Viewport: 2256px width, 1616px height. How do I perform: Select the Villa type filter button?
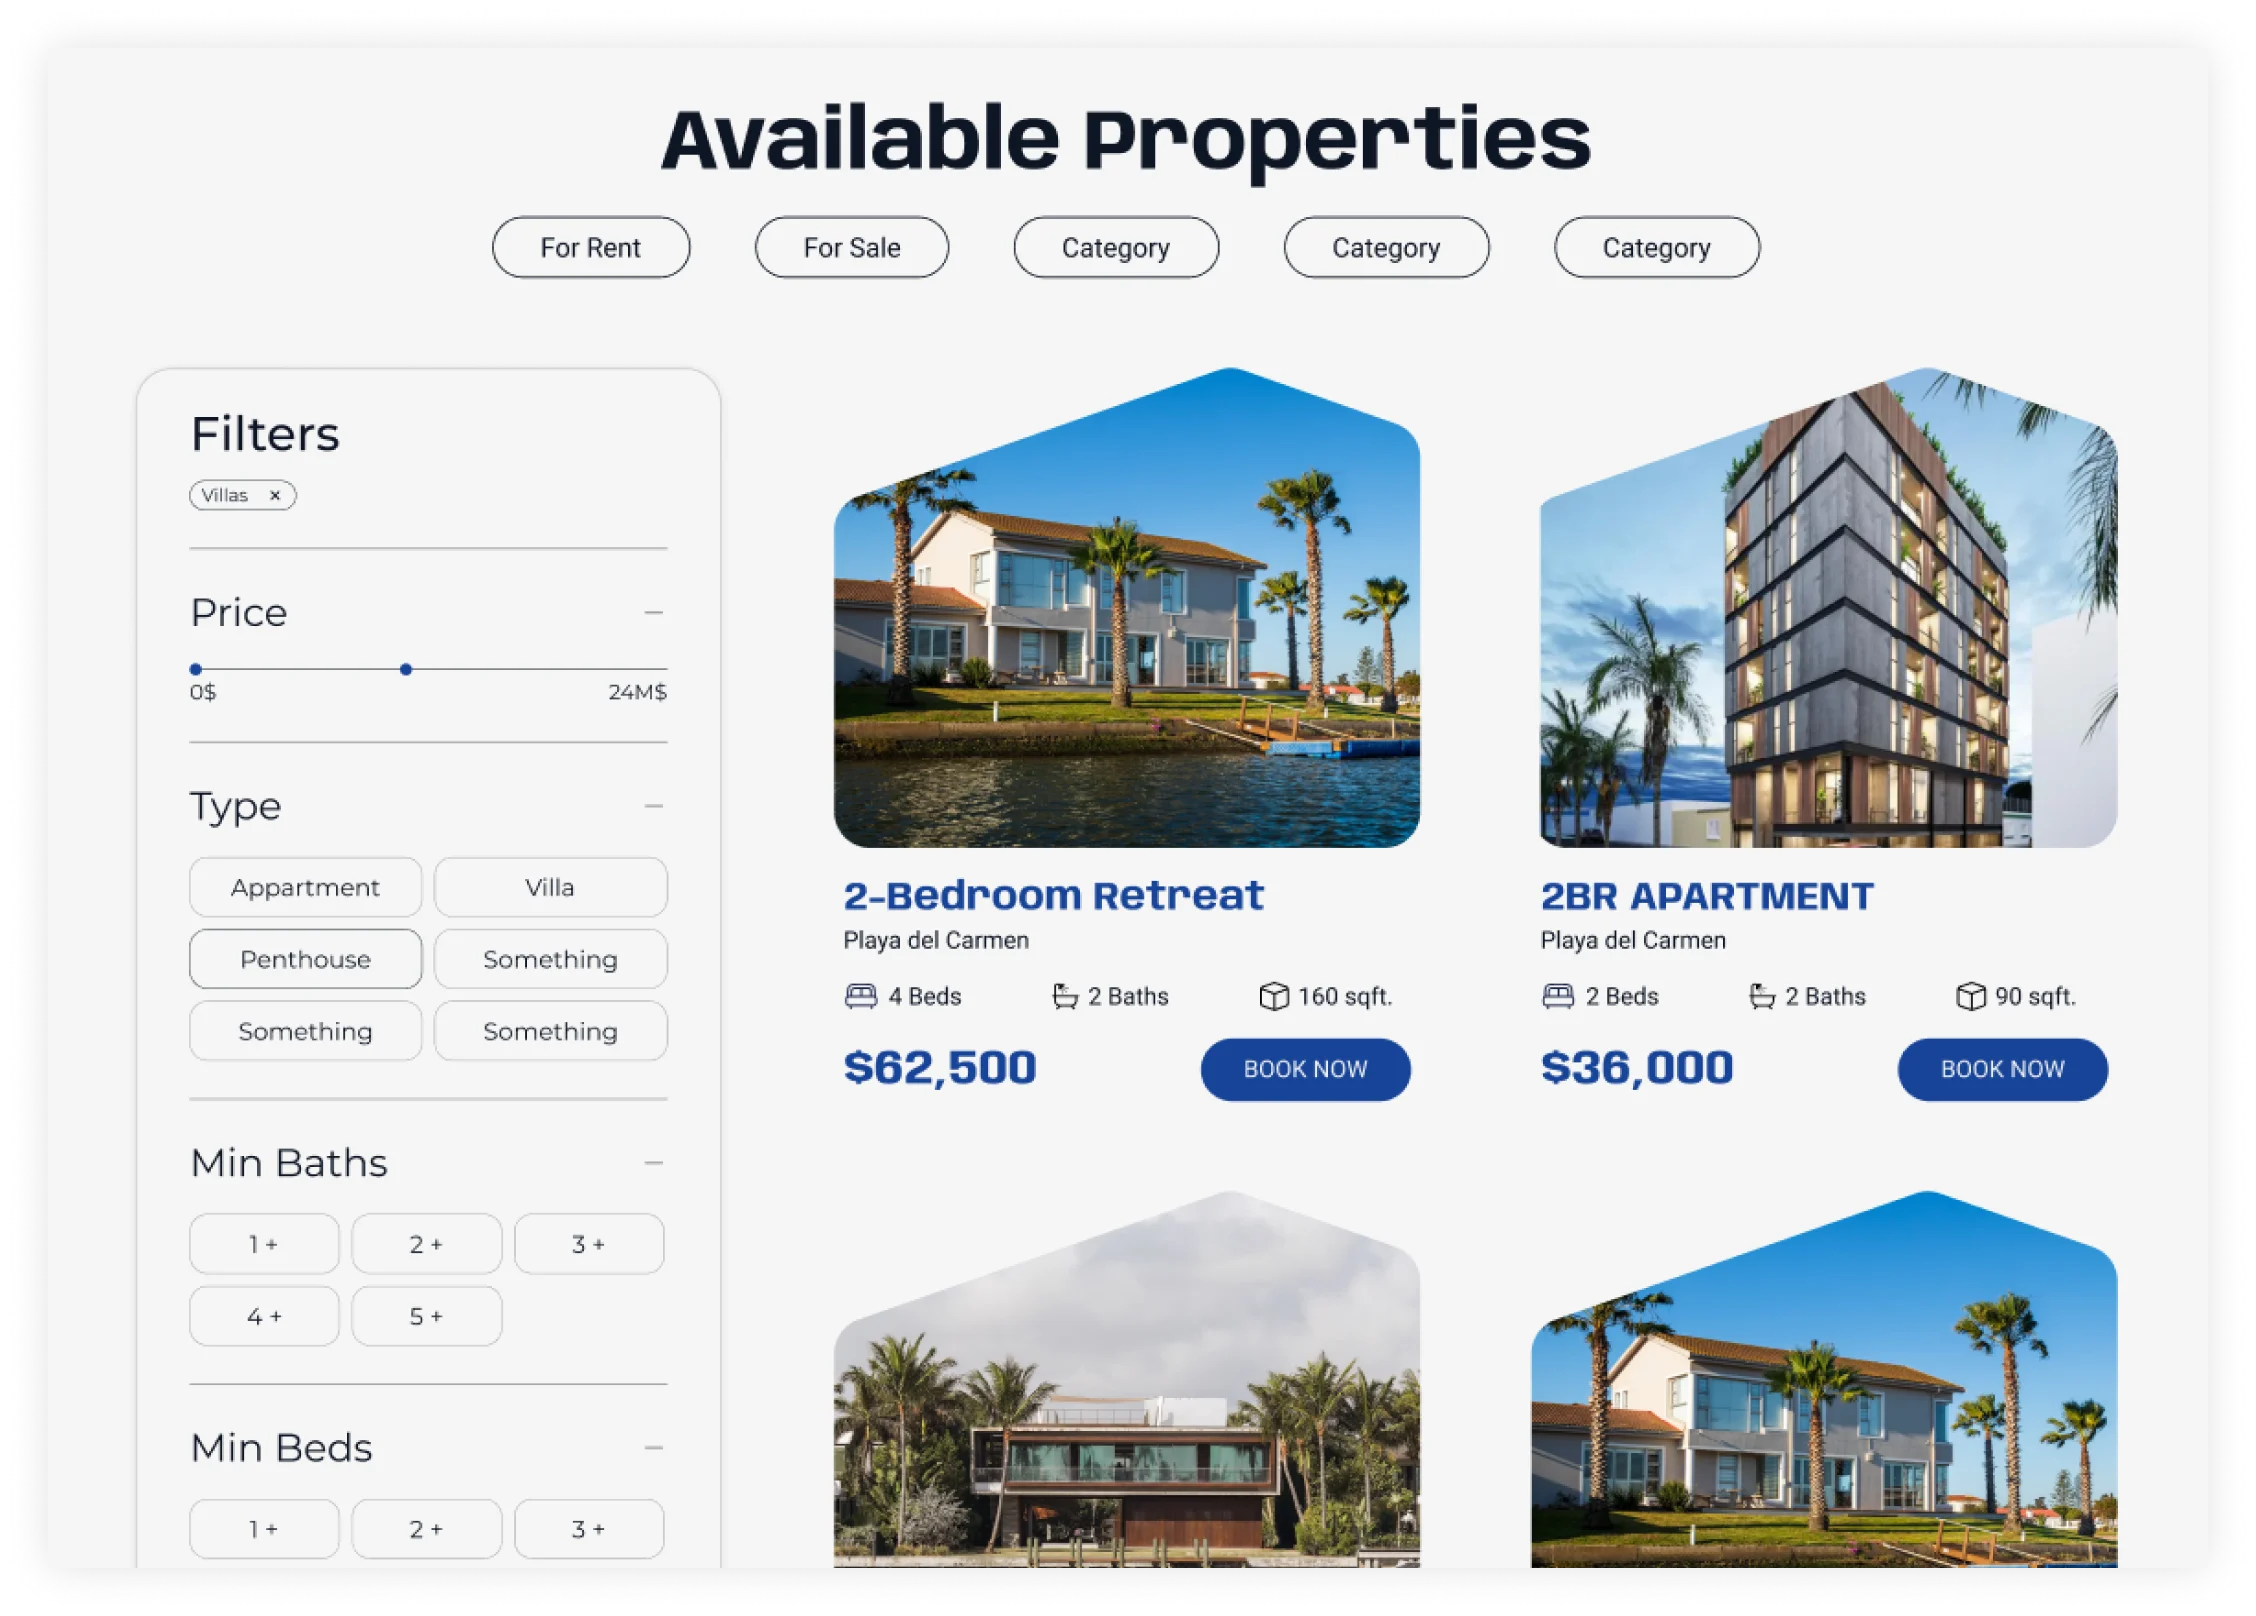[549, 887]
